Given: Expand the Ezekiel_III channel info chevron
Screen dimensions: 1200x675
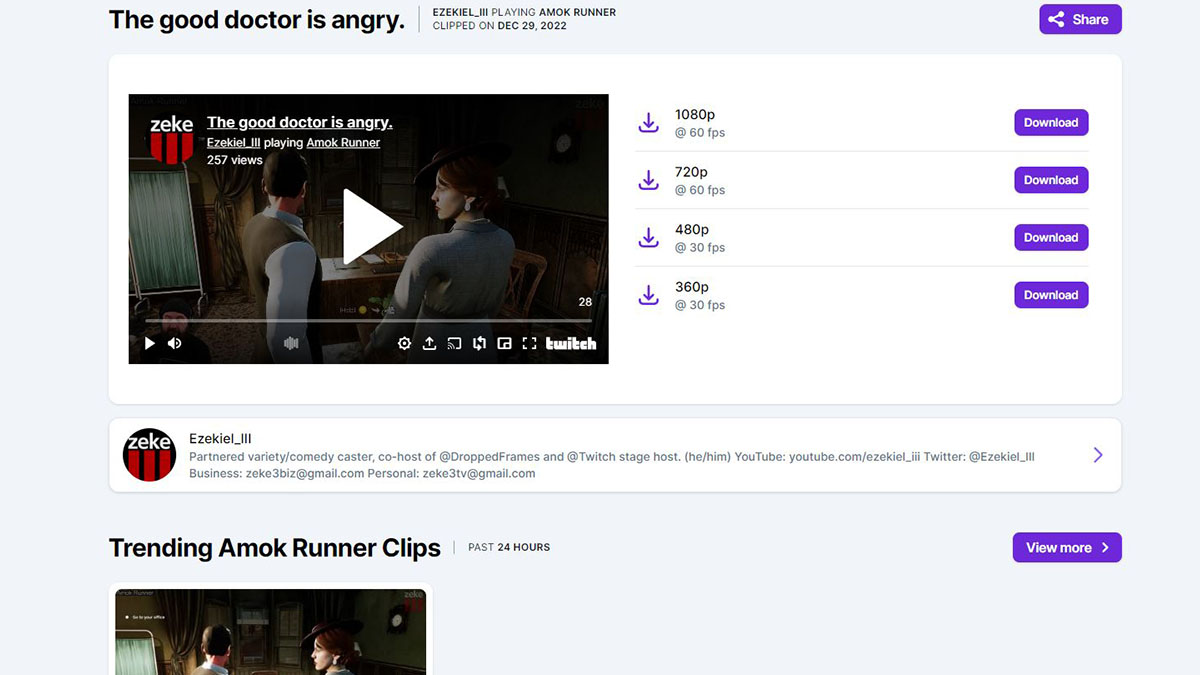Looking at the screenshot, I should click(1098, 454).
